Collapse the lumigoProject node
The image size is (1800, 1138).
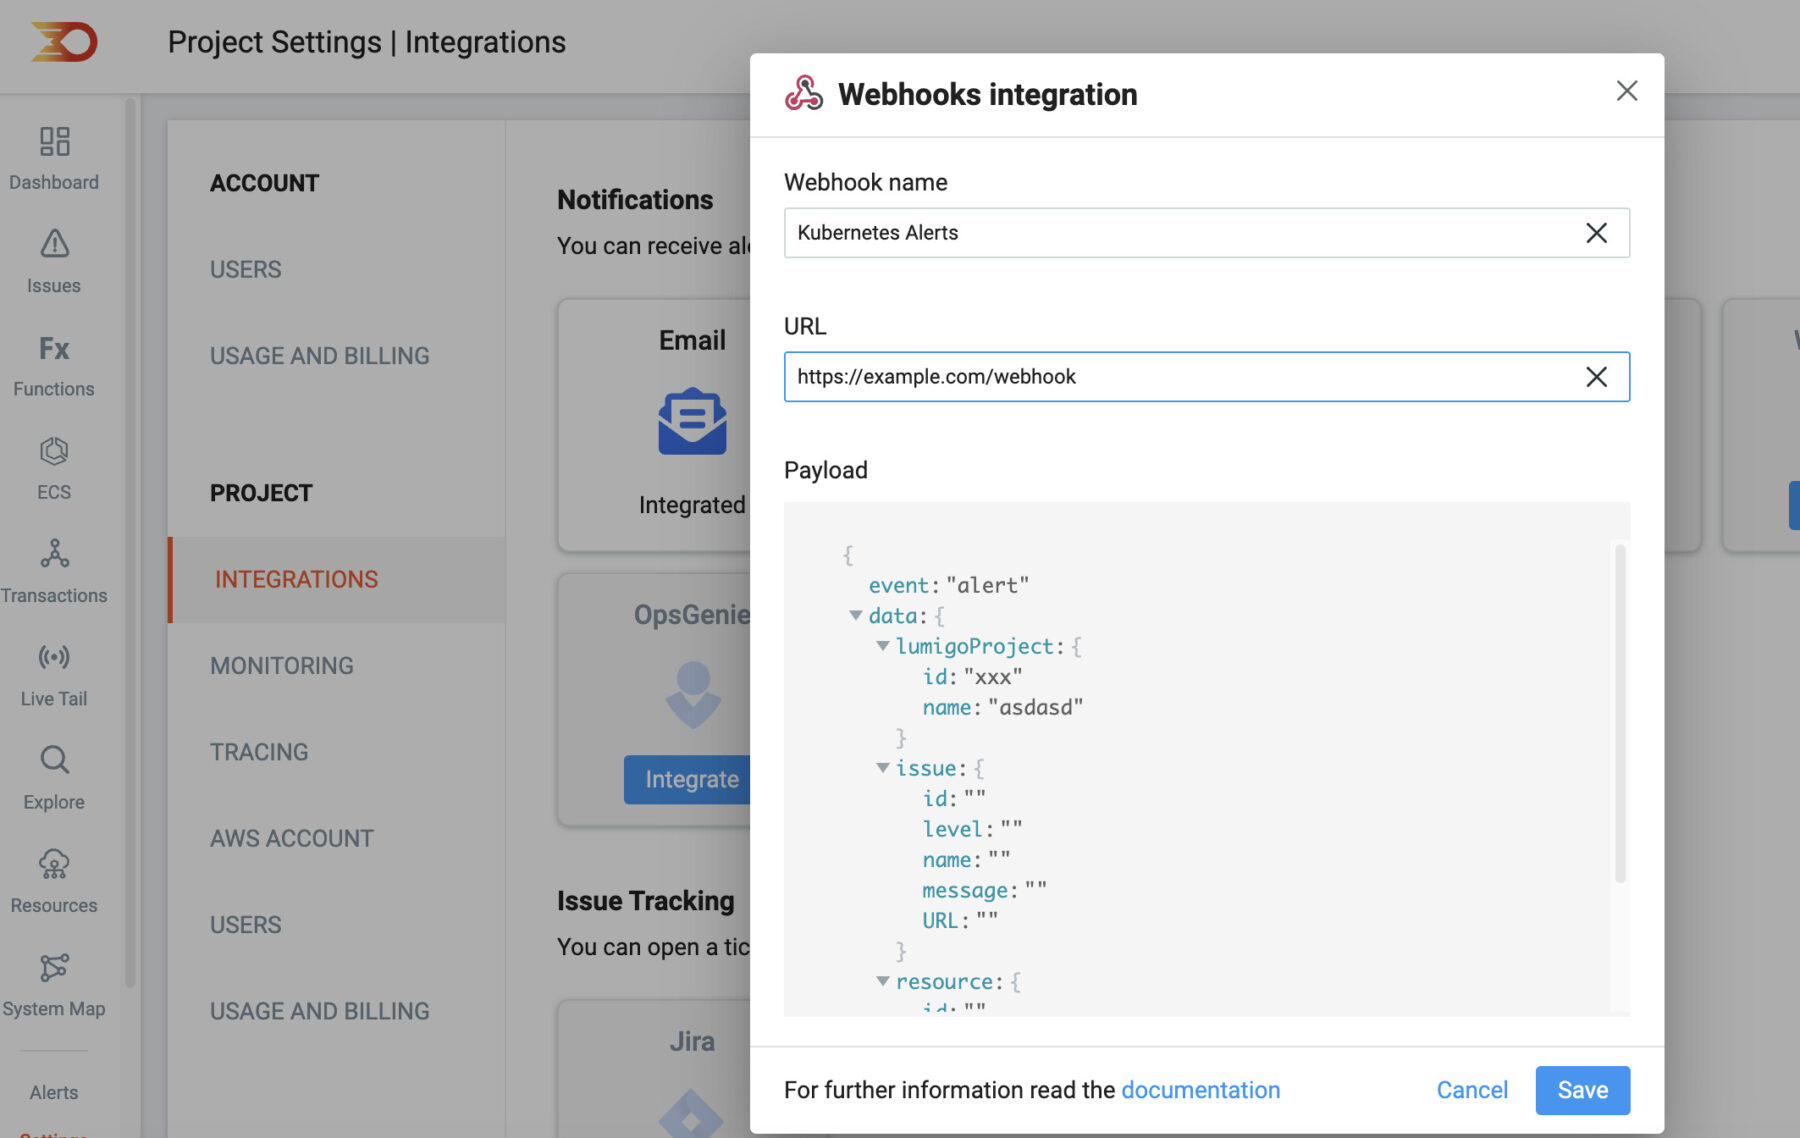coord(883,646)
